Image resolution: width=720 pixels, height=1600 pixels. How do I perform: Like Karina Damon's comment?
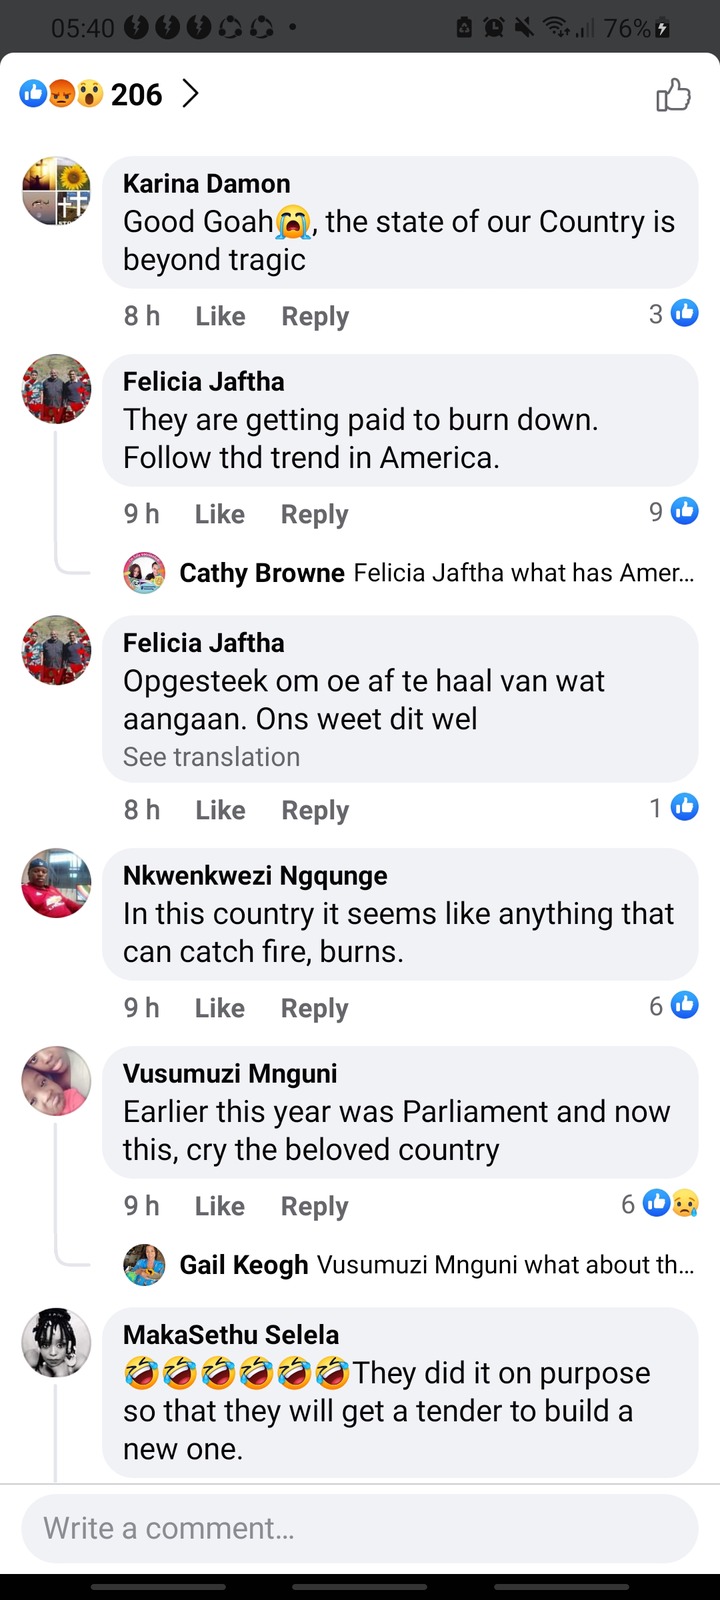(220, 316)
